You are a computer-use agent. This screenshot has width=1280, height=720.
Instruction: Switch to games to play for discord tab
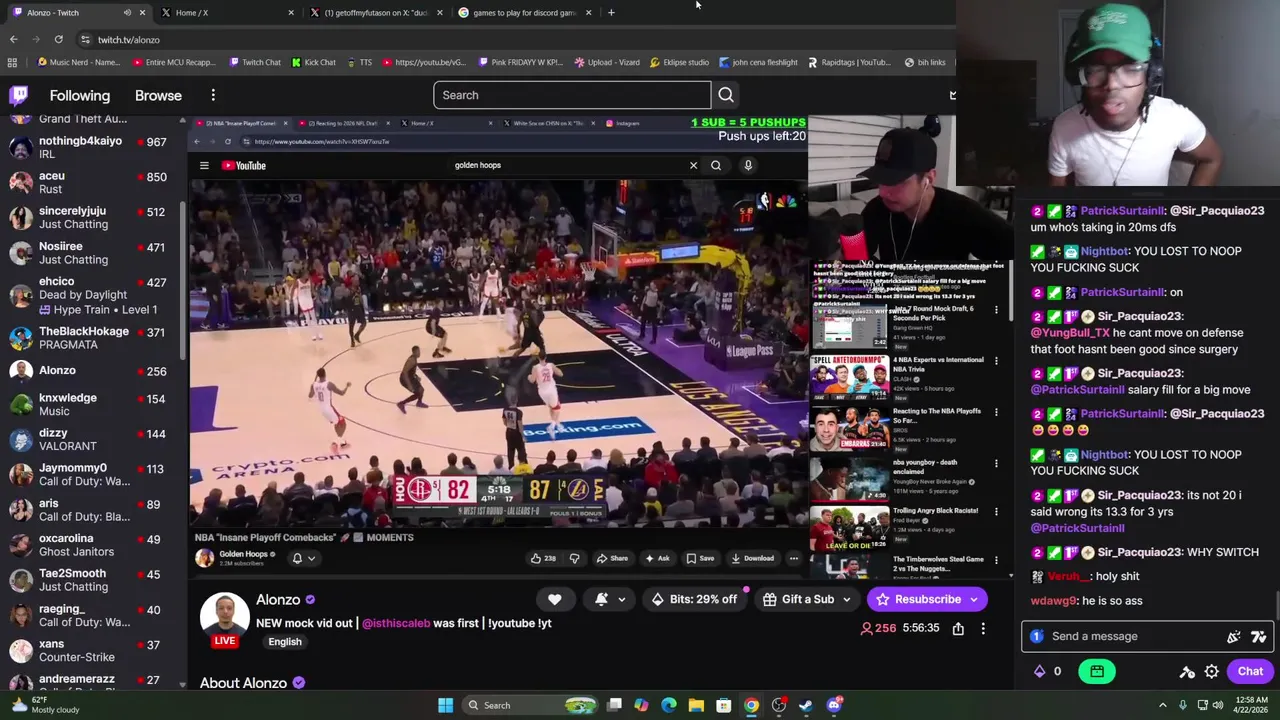[x=524, y=13]
